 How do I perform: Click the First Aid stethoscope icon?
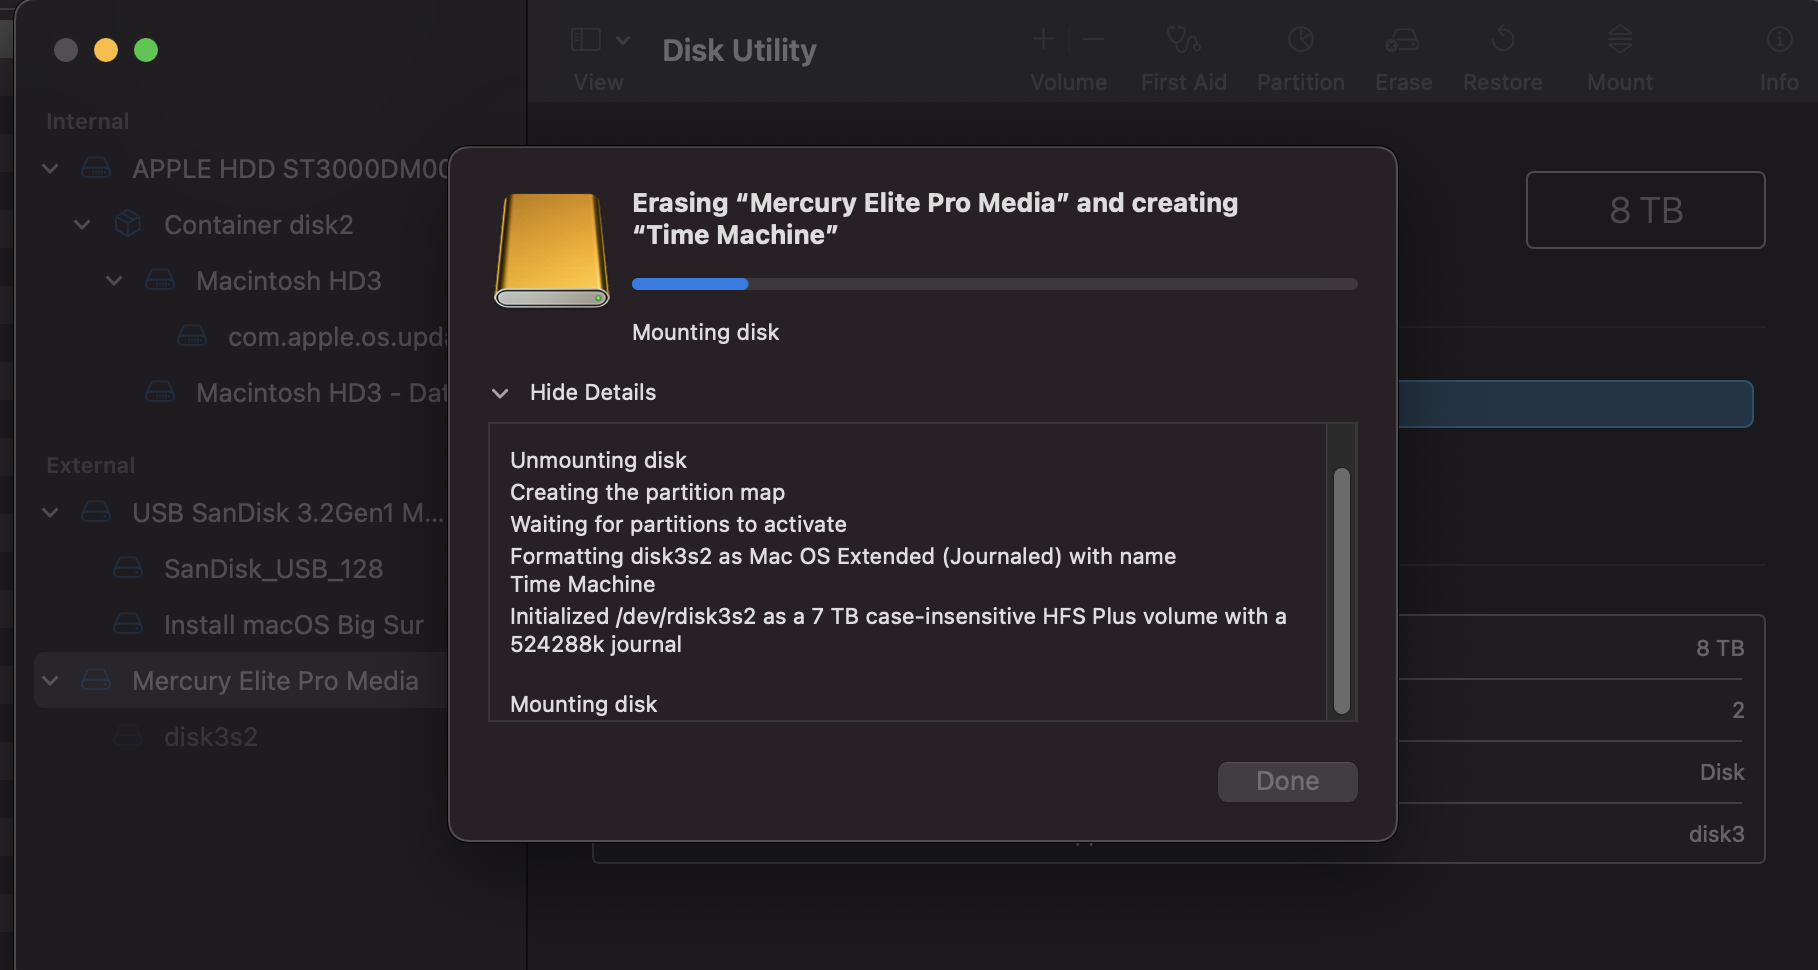pyautogui.click(x=1183, y=40)
